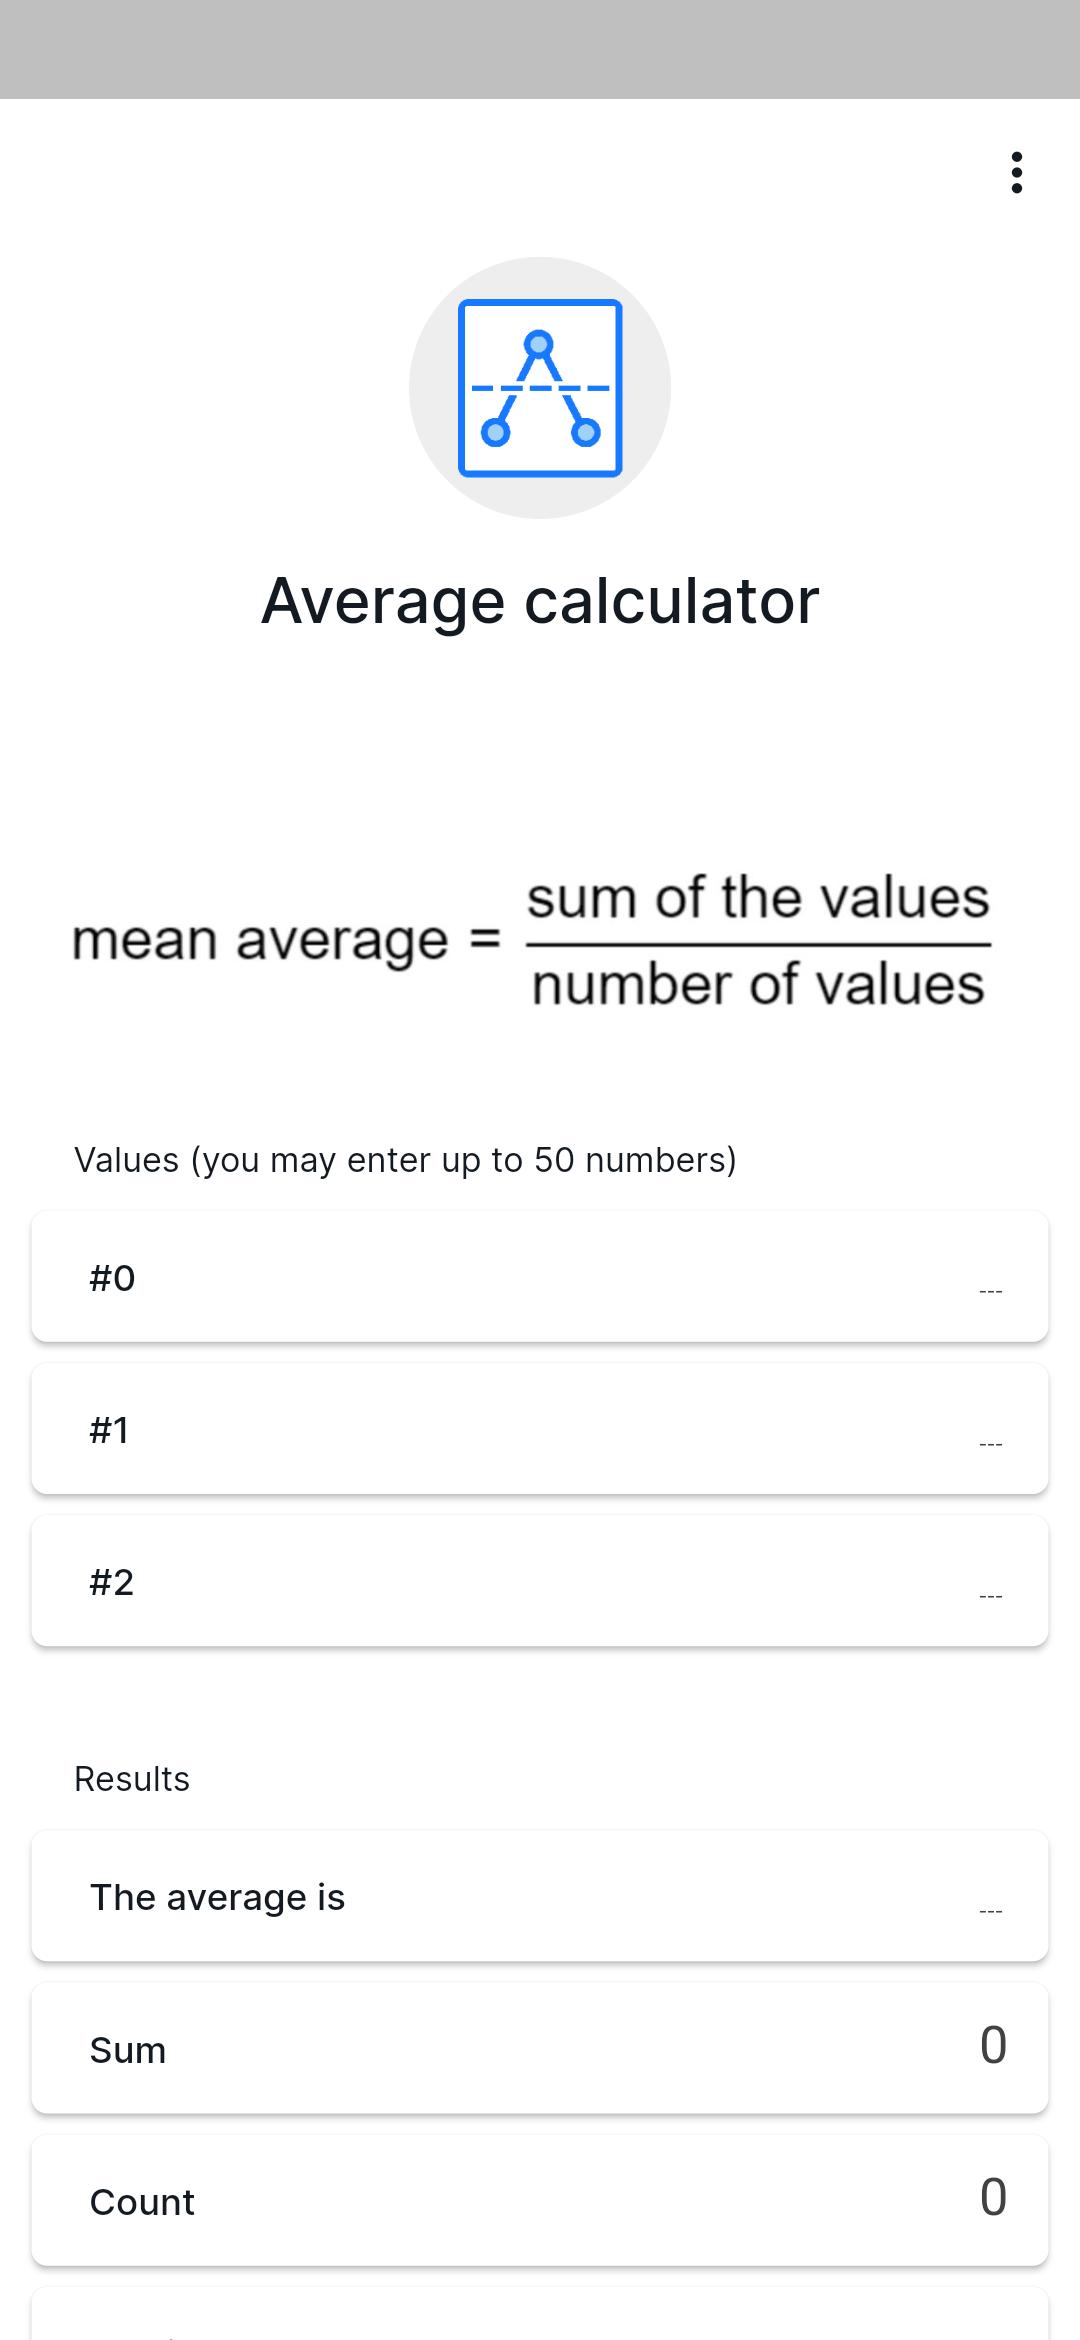Click the "mean average =" formula text

pyautogui.click(x=286, y=941)
